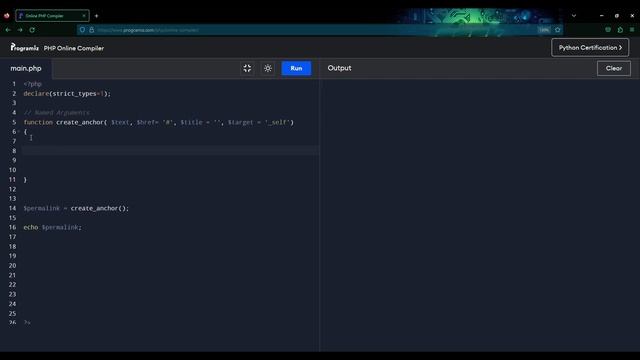Clear the output panel
The image size is (640, 360).
pos(613,68)
